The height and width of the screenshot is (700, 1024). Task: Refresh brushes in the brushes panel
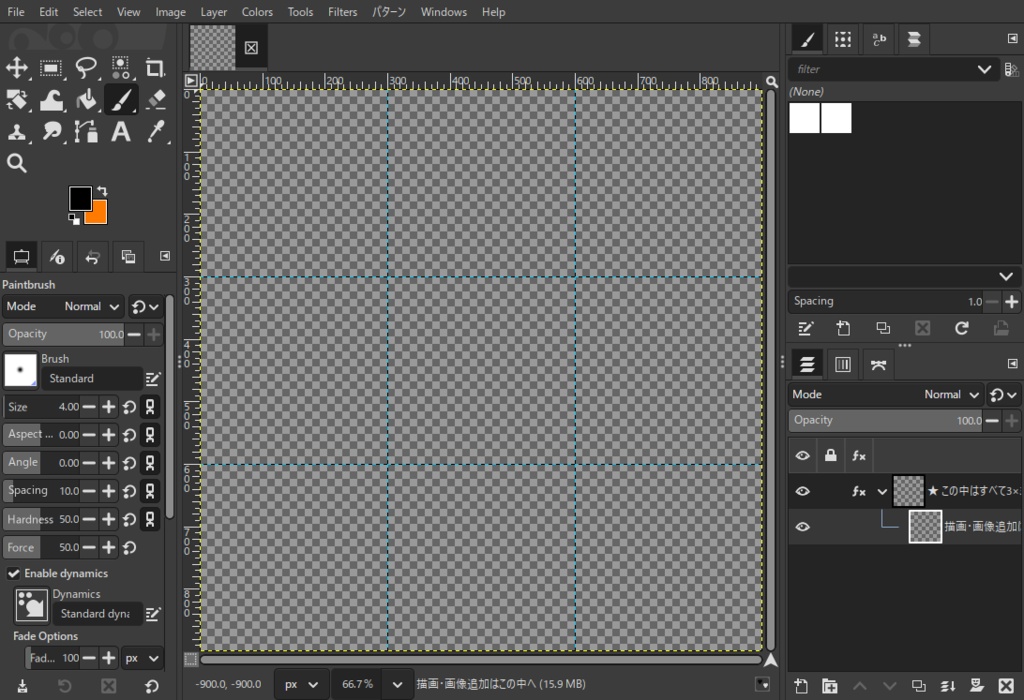(961, 328)
